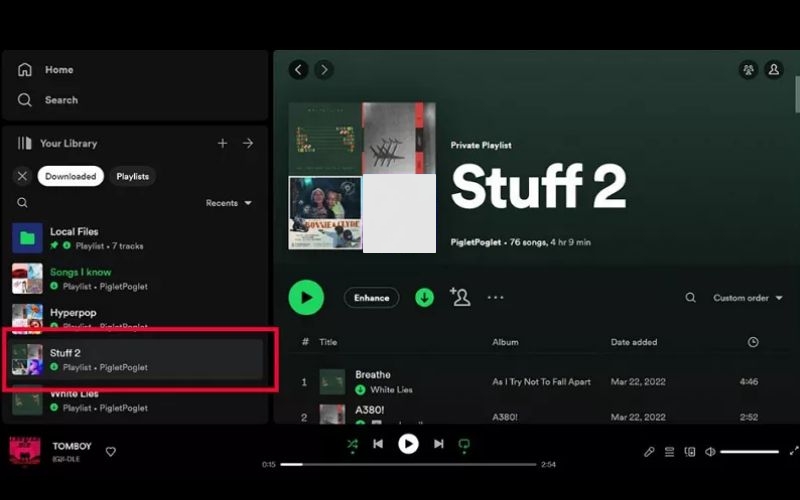Open Friend Activity icon at top right
Viewport: 800px width, 500px height.
click(x=748, y=69)
